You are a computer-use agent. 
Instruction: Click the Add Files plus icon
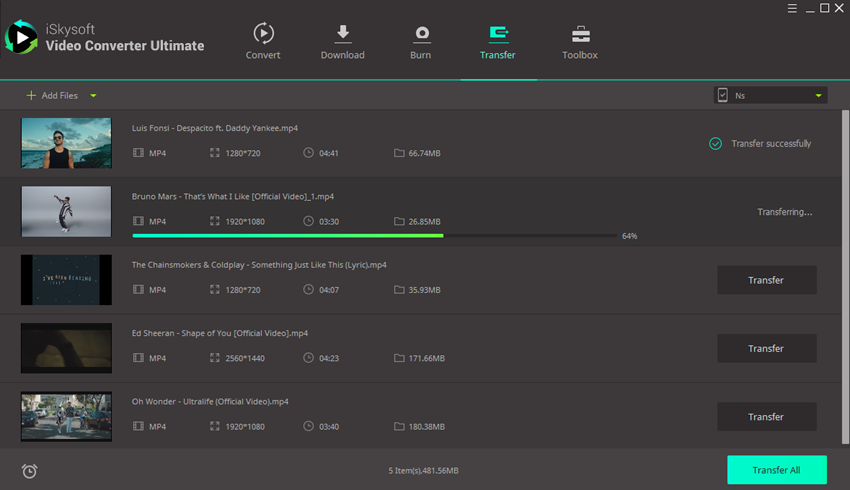click(x=31, y=96)
